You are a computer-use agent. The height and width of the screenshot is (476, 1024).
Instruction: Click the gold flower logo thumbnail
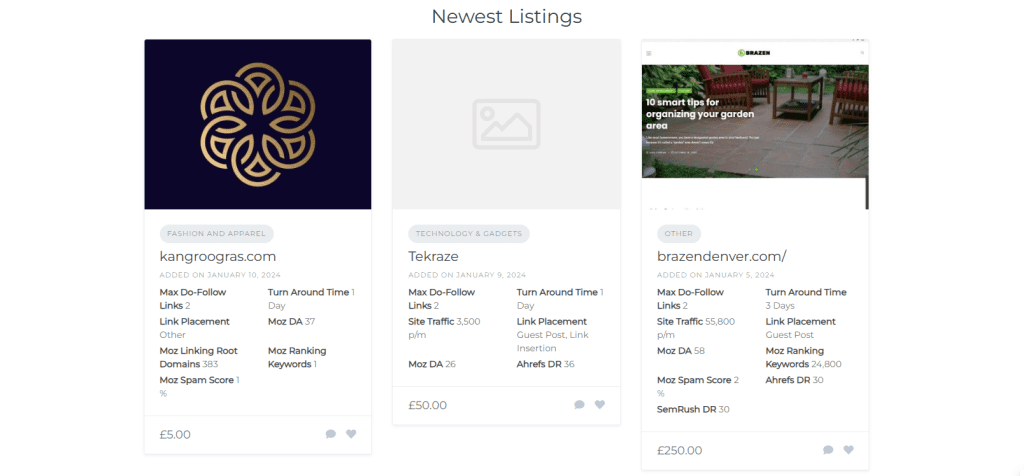pyautogui.click(x=258, y=124)
